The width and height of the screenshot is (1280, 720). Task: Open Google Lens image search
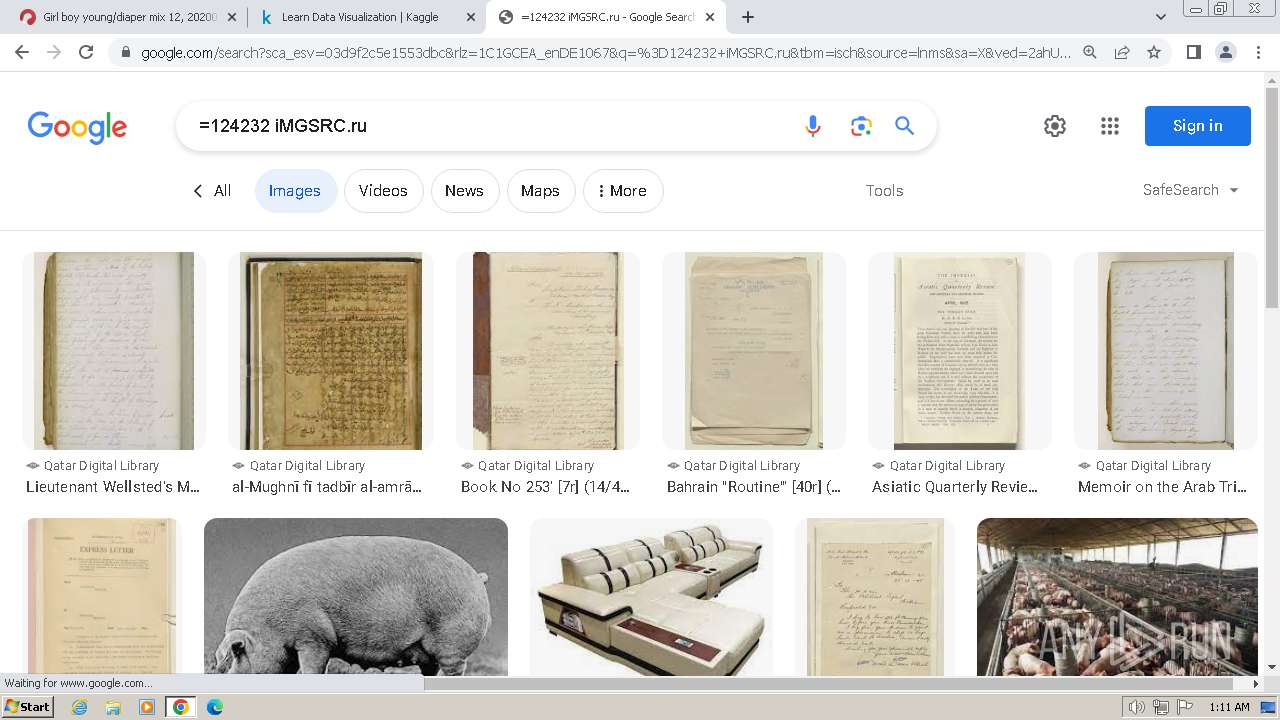pyautogui.click(x=861, y=126)
